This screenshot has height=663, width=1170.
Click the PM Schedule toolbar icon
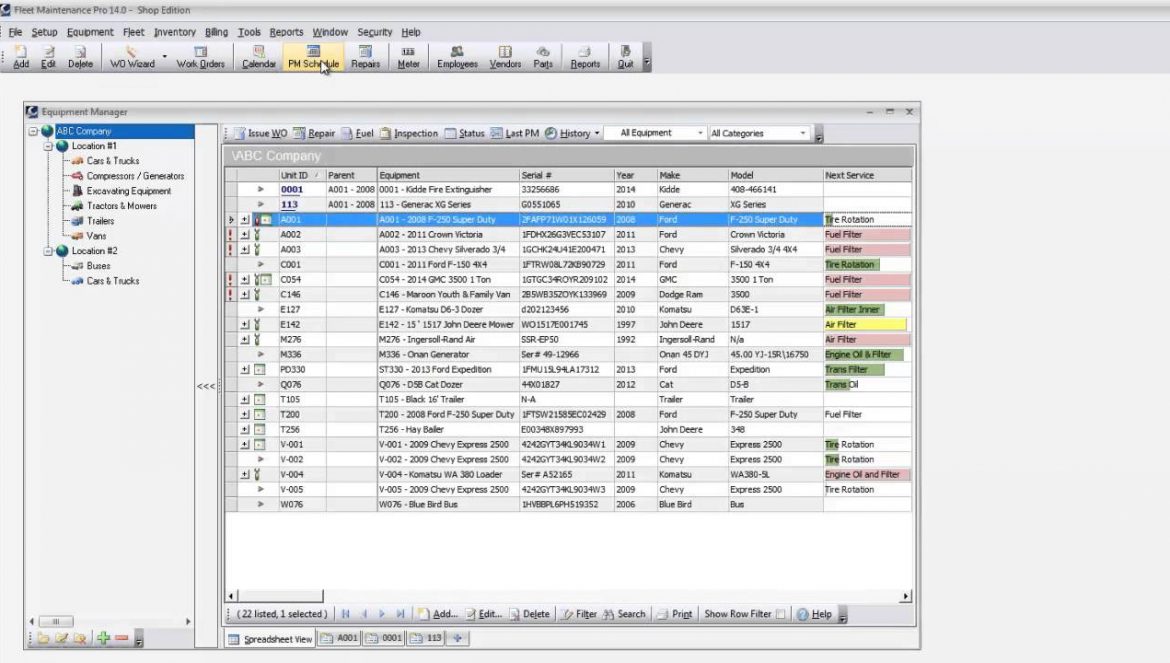click(313, 57)
